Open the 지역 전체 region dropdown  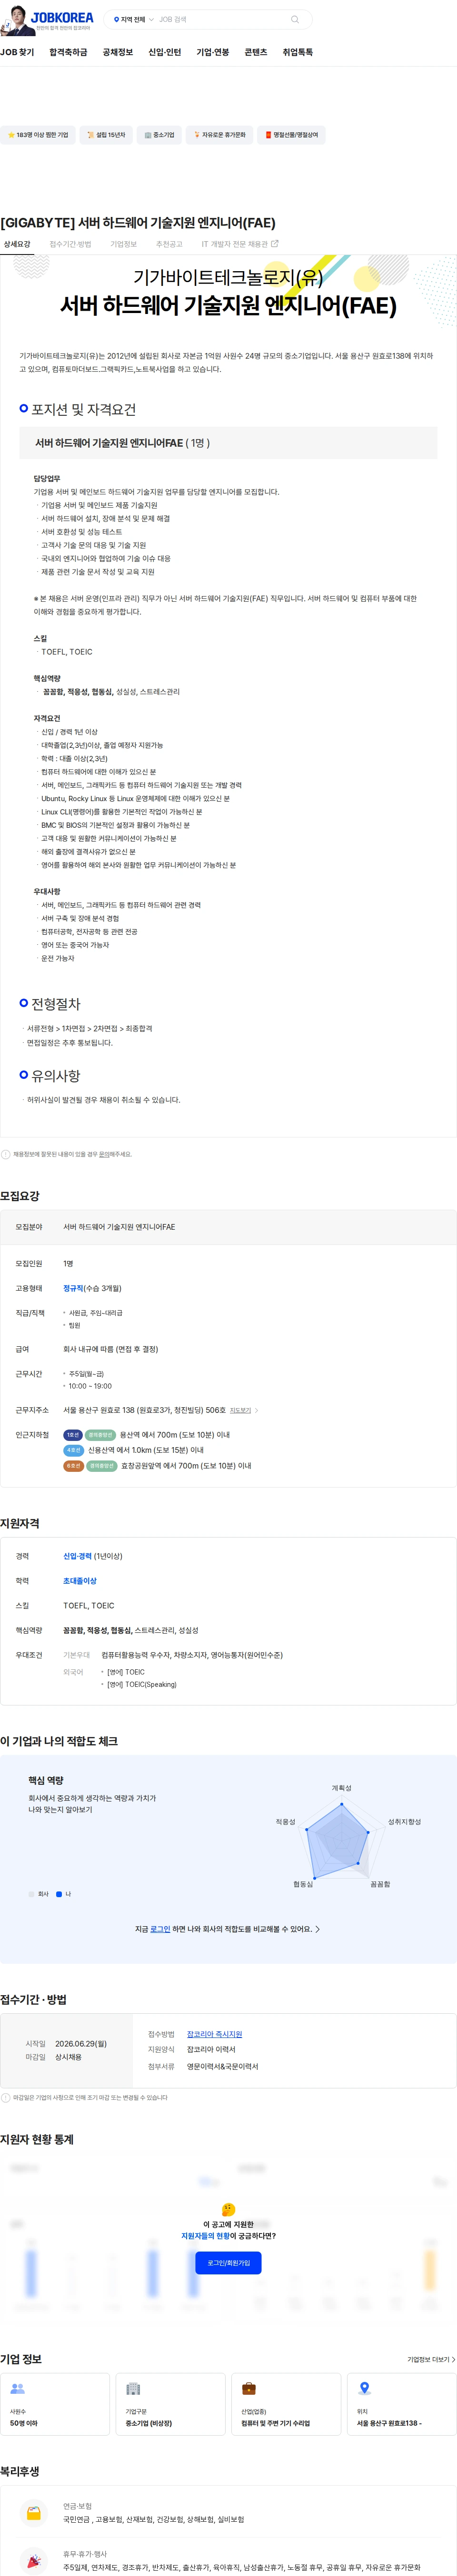[x=133, y=19]
